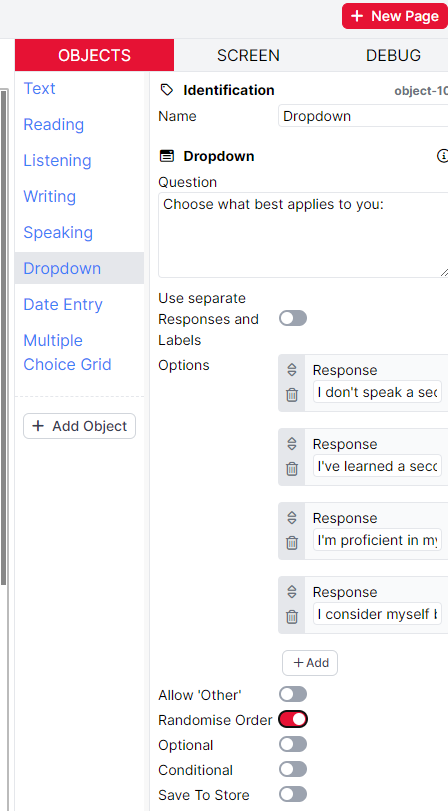Click the Question text area
Screen dimensions: 448x811
(303, 235)
